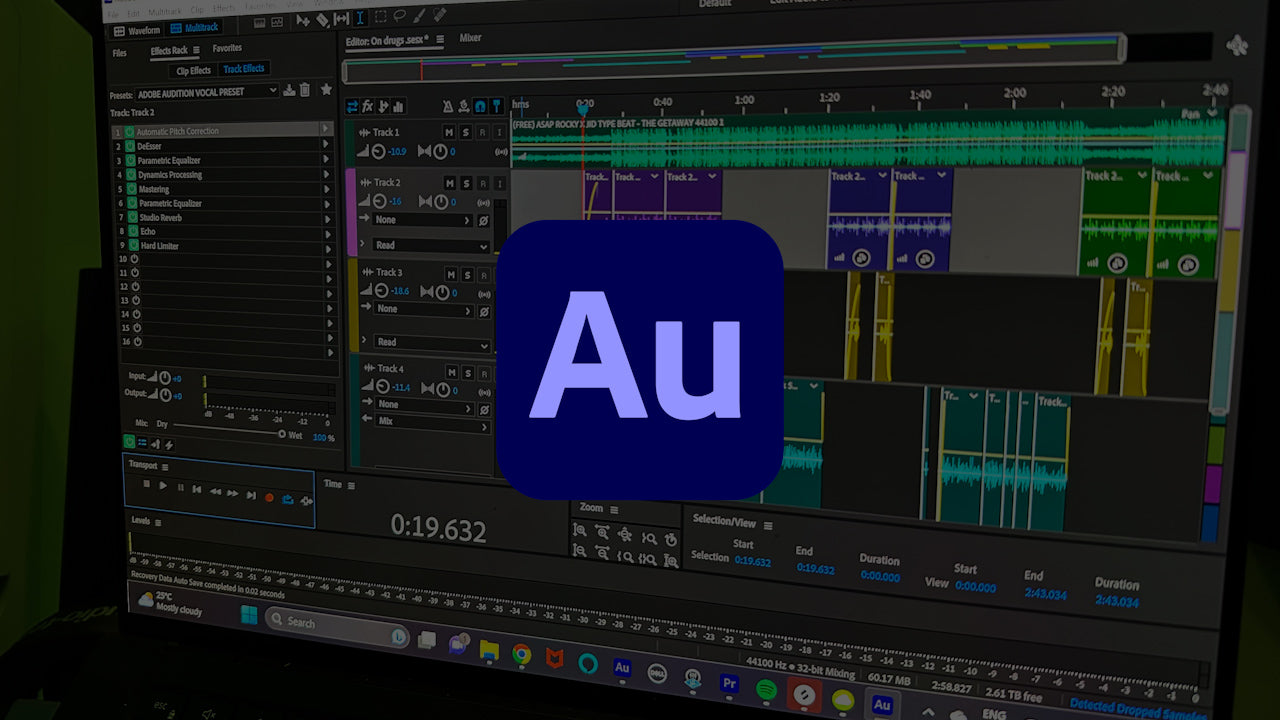Screen dimensions: 1280x720
Task: Toggle power for Studio Reverb effect
Action: tap(133, 218)
